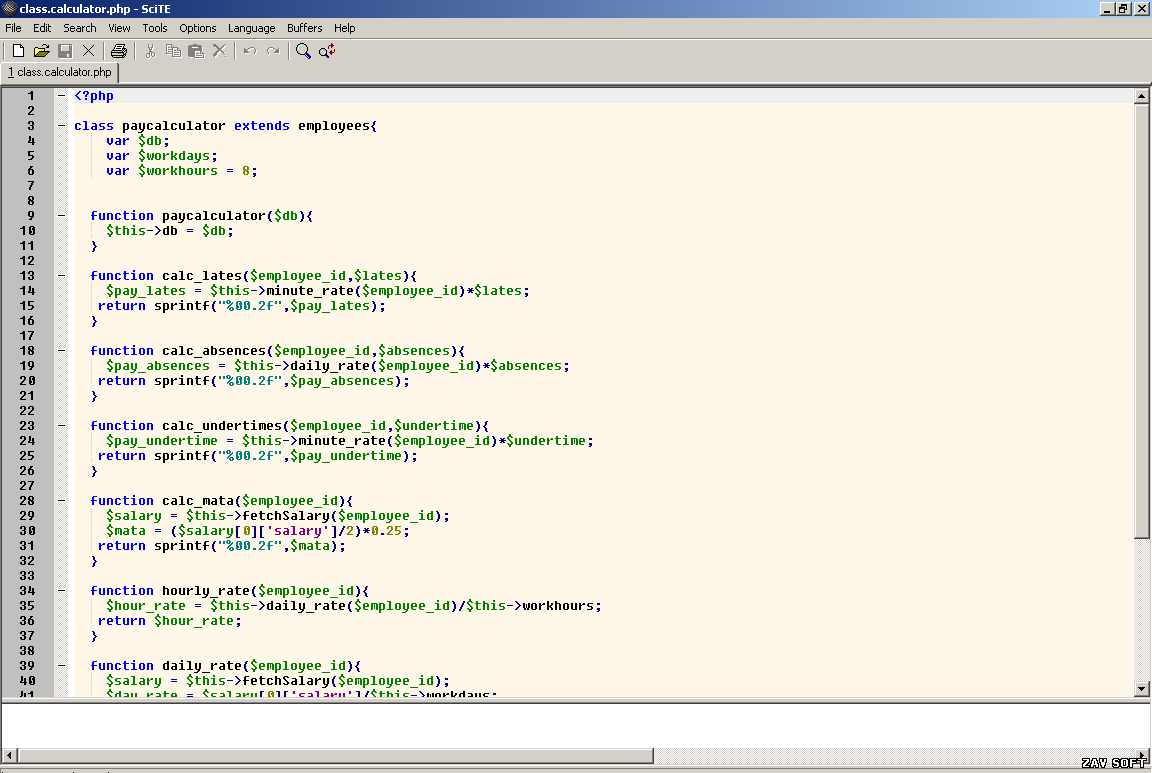Screen dimensions: 1152x773
Task: Open the SciTE window system menu icon
Action: 9,8
